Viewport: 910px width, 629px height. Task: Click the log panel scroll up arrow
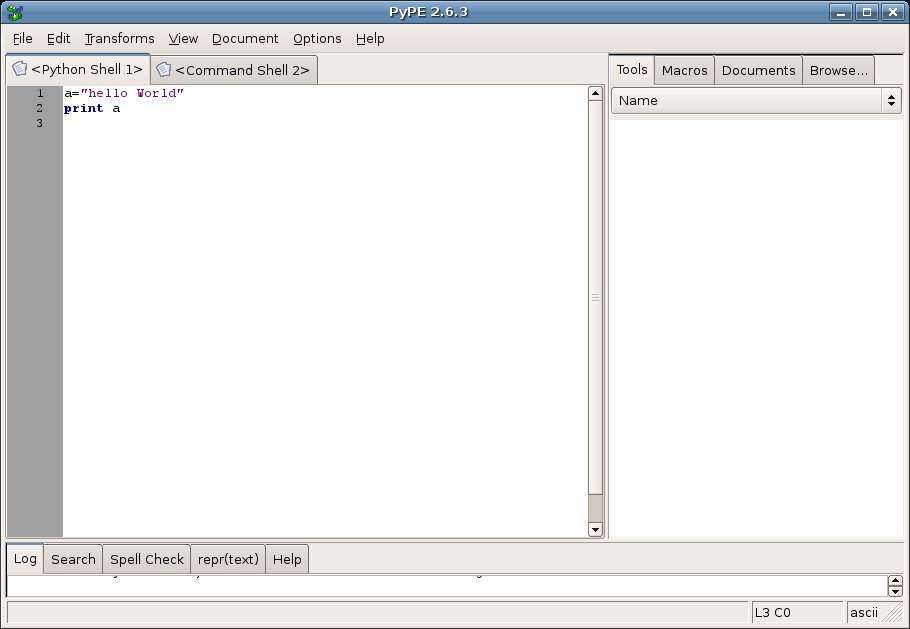pyautogui.click(x=895, y=581)
